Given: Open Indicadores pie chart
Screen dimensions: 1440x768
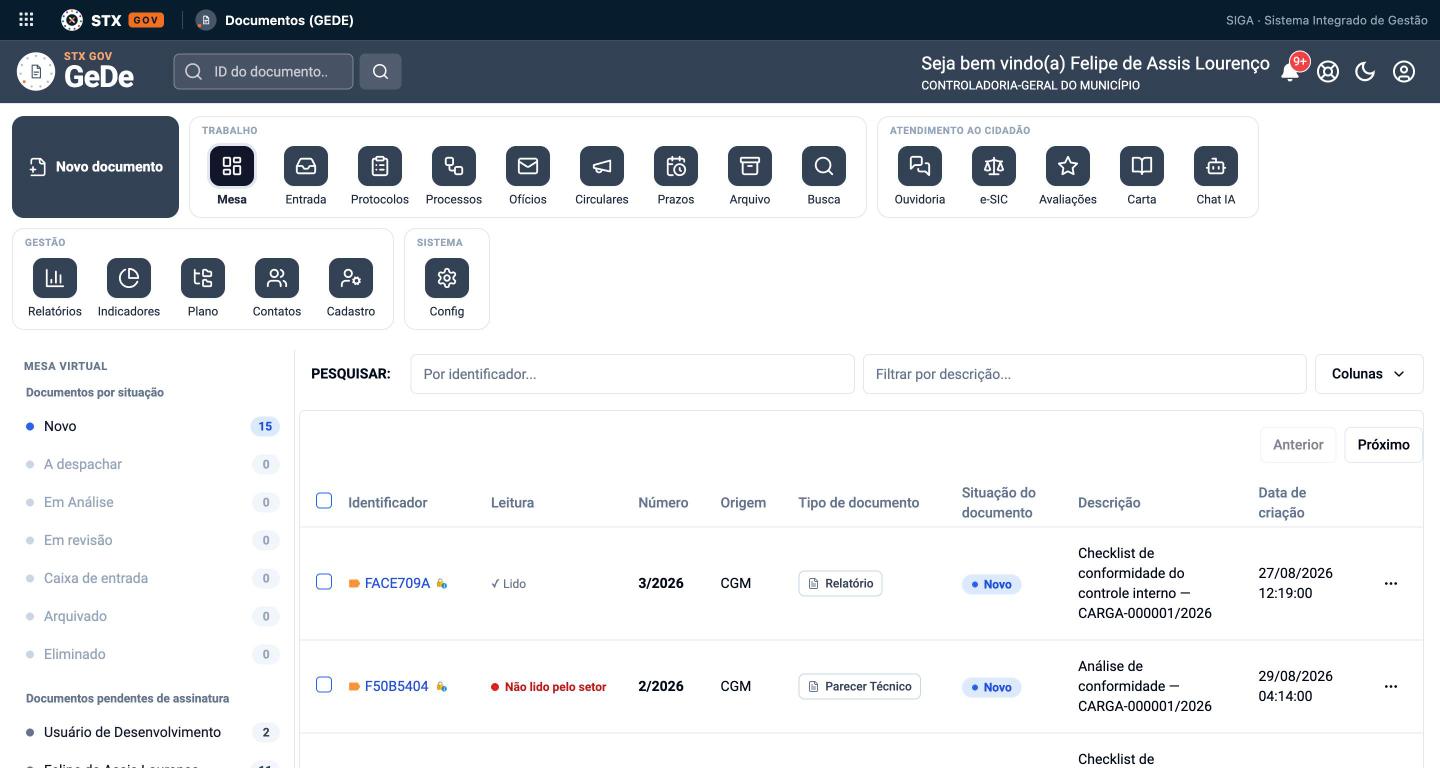Looking at the screenshot, I should pos(129,278).
